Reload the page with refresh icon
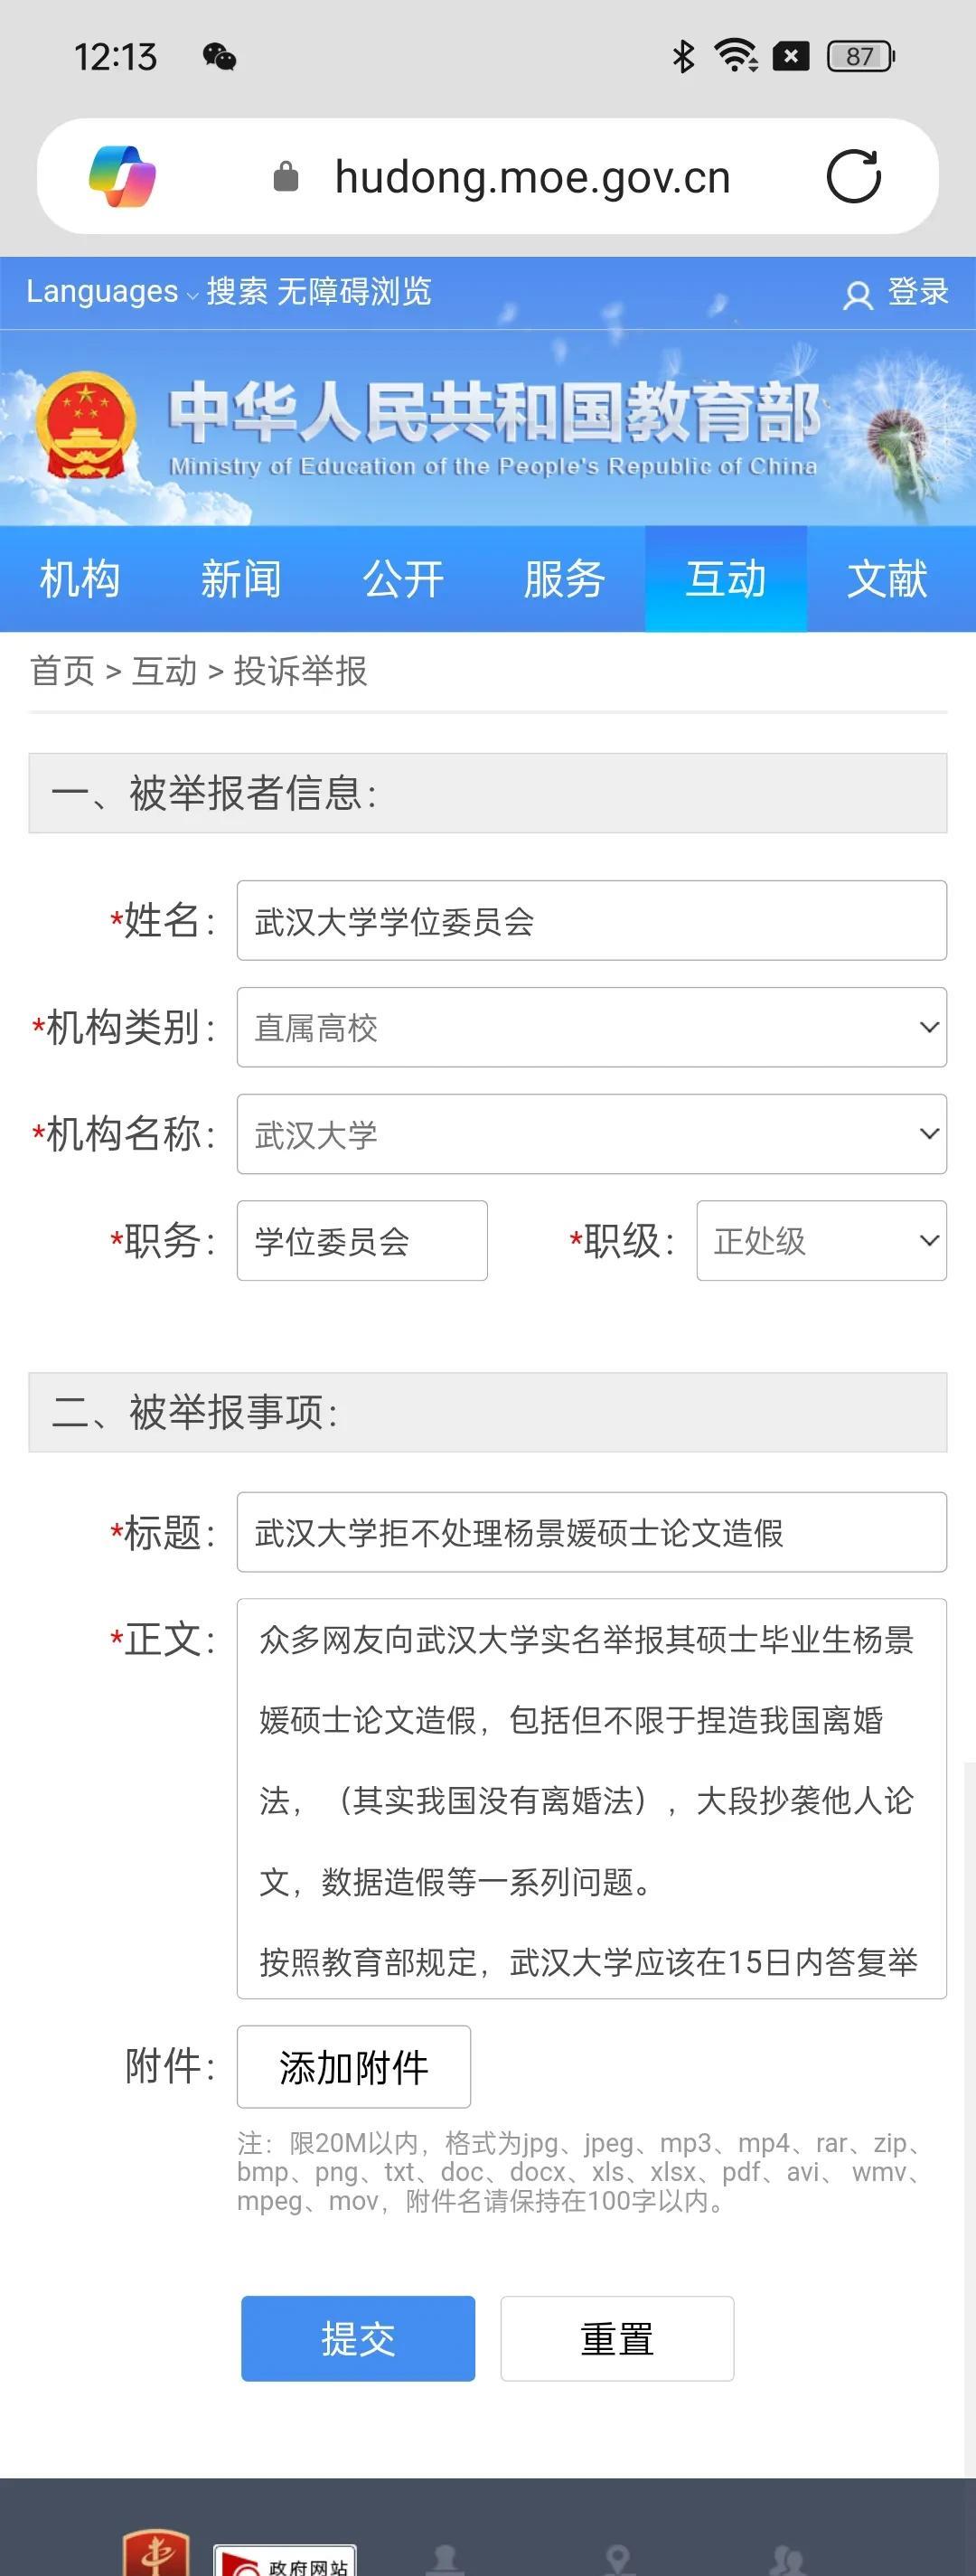 point(853,177)
